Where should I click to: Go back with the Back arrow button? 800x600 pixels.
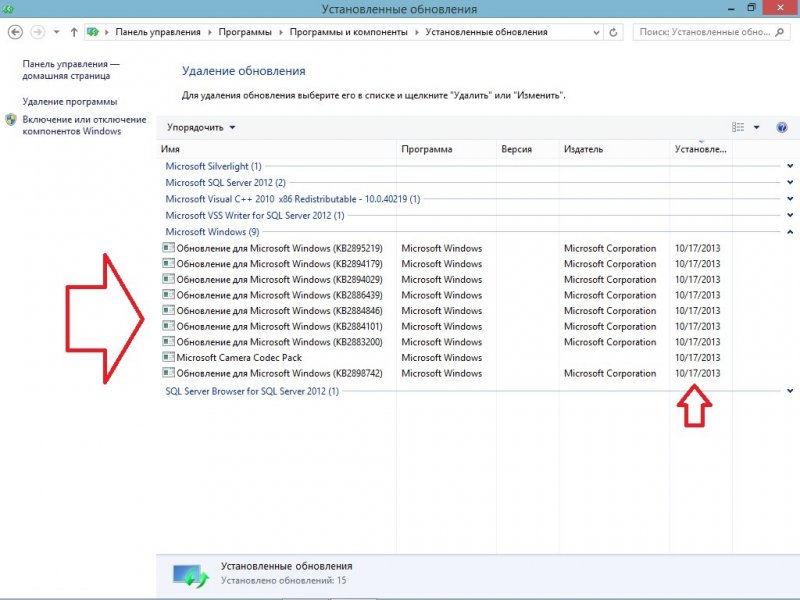pos(15,32)
